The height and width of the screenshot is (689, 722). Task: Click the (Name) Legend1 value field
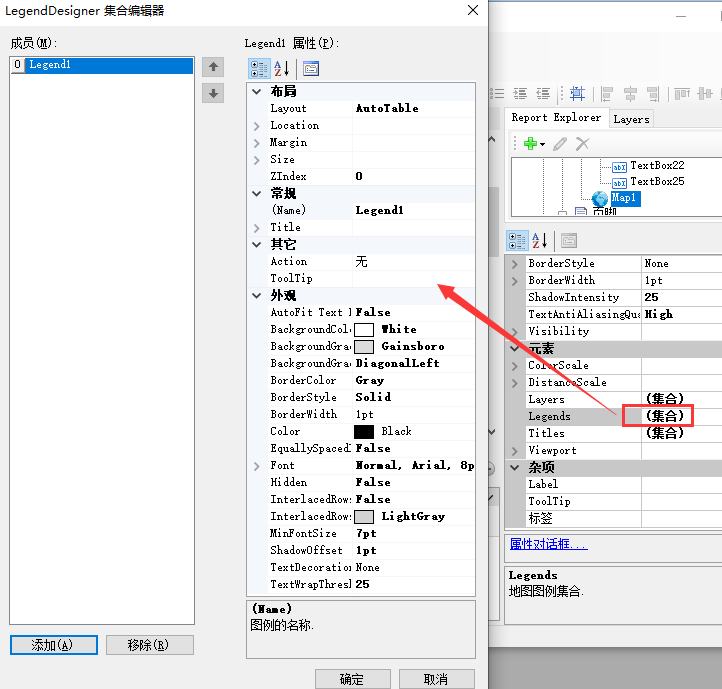click(x=413, y=210)
